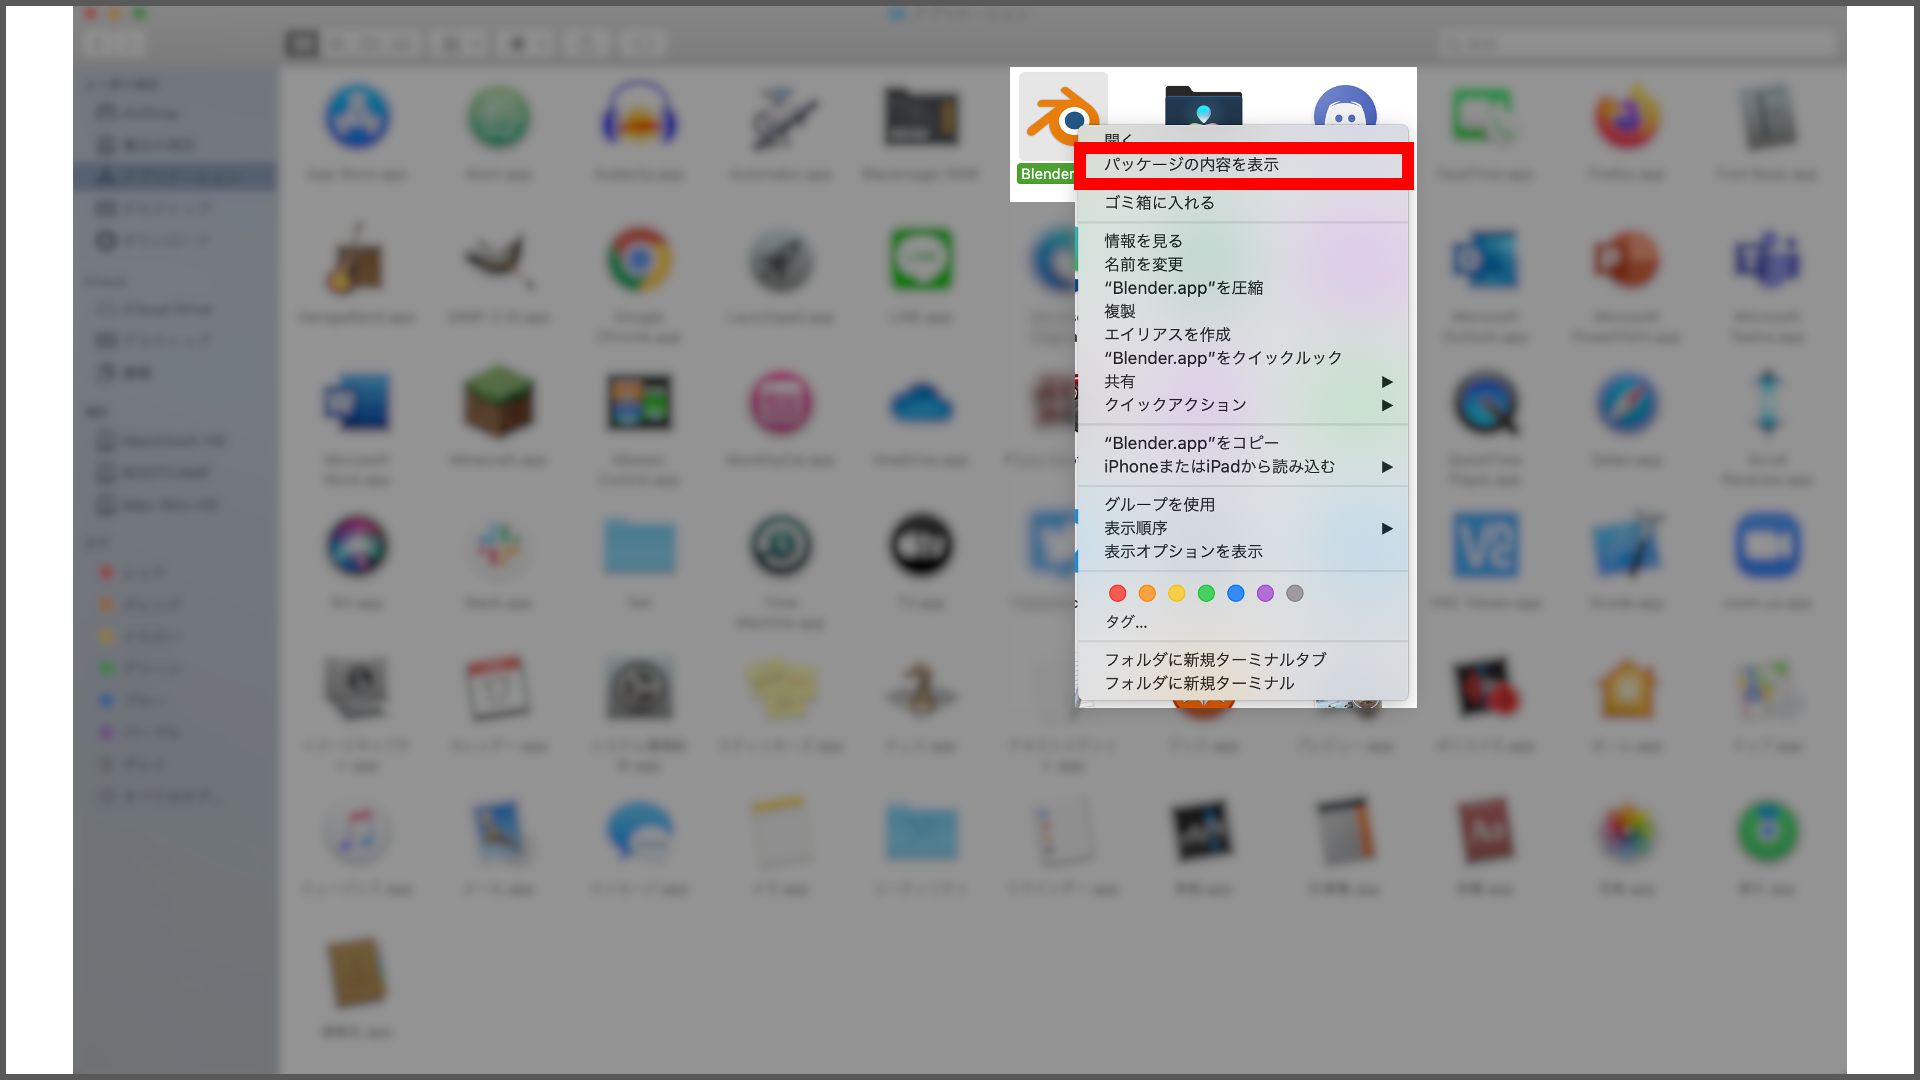The height and width of the screenshot is (1080, 1920).
Task: Click the black Apple TV app icon
Action: click(921, 545)
